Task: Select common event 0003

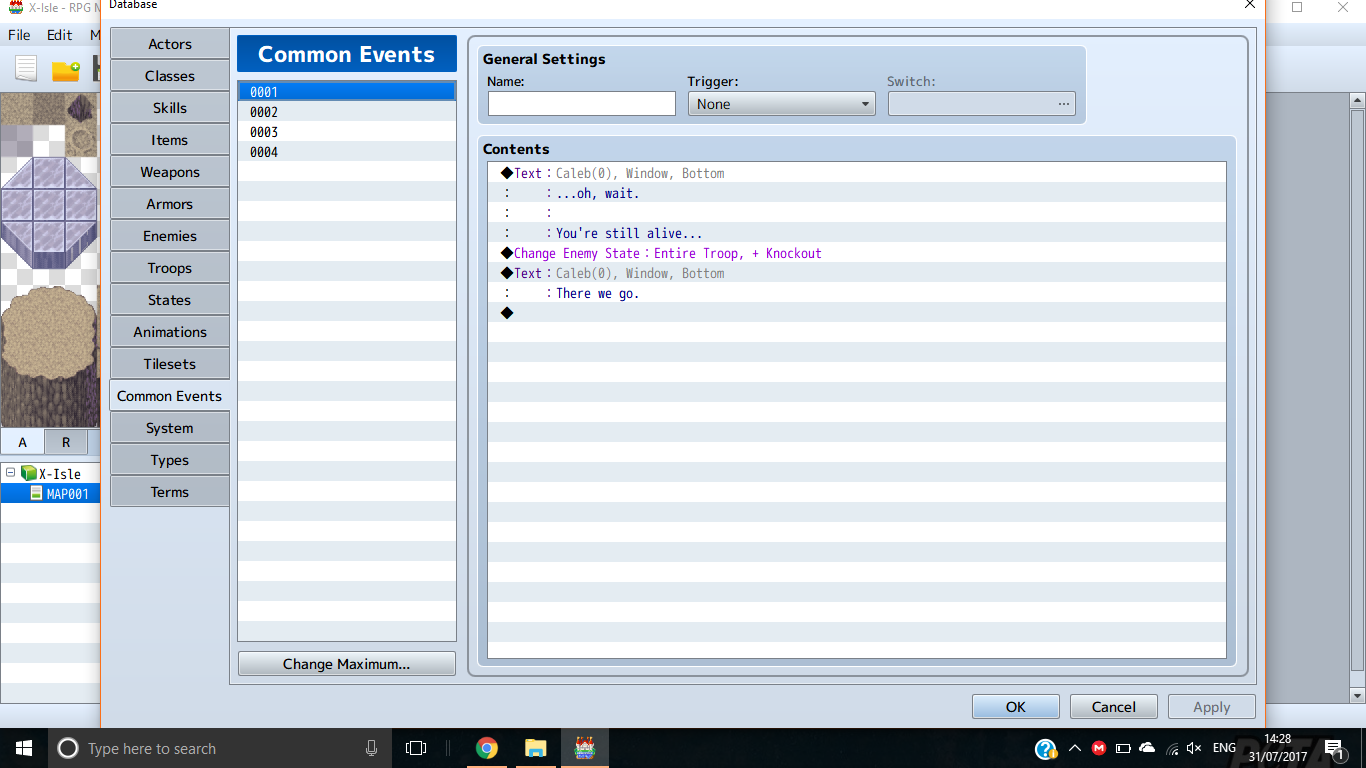Action: tap(347, 132)
